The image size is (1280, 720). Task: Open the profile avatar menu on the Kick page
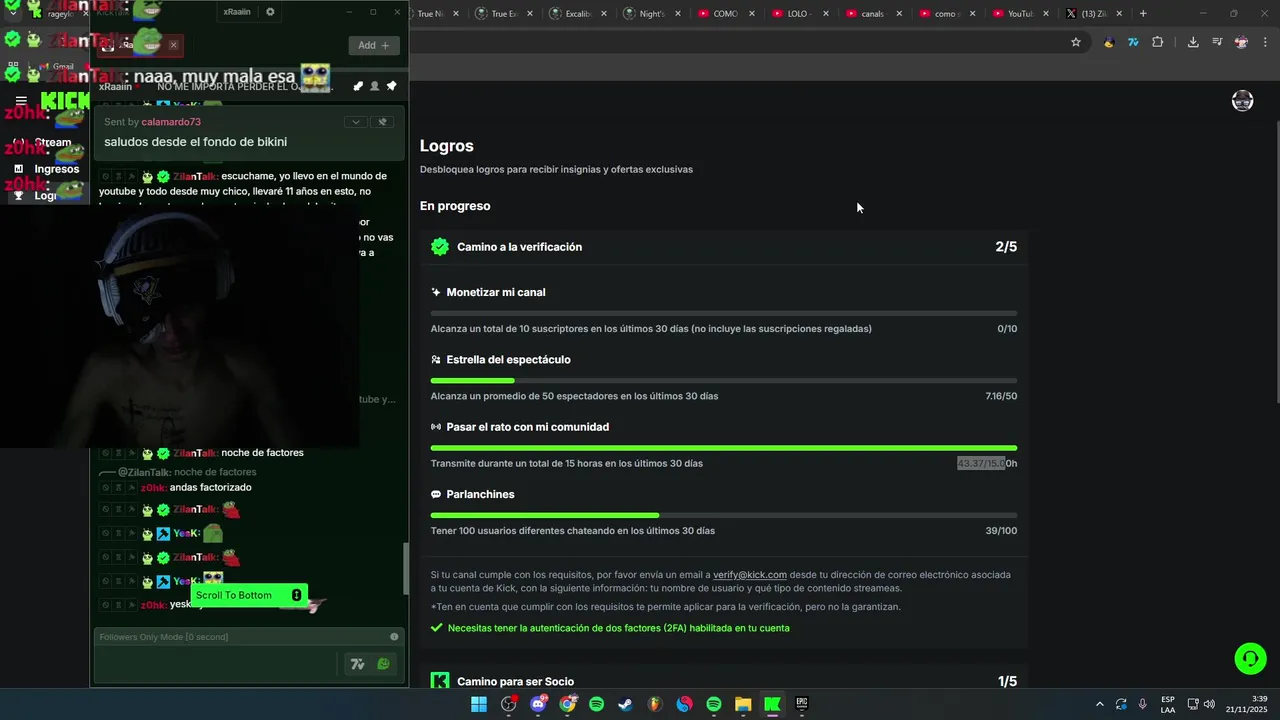(1243, 101)
